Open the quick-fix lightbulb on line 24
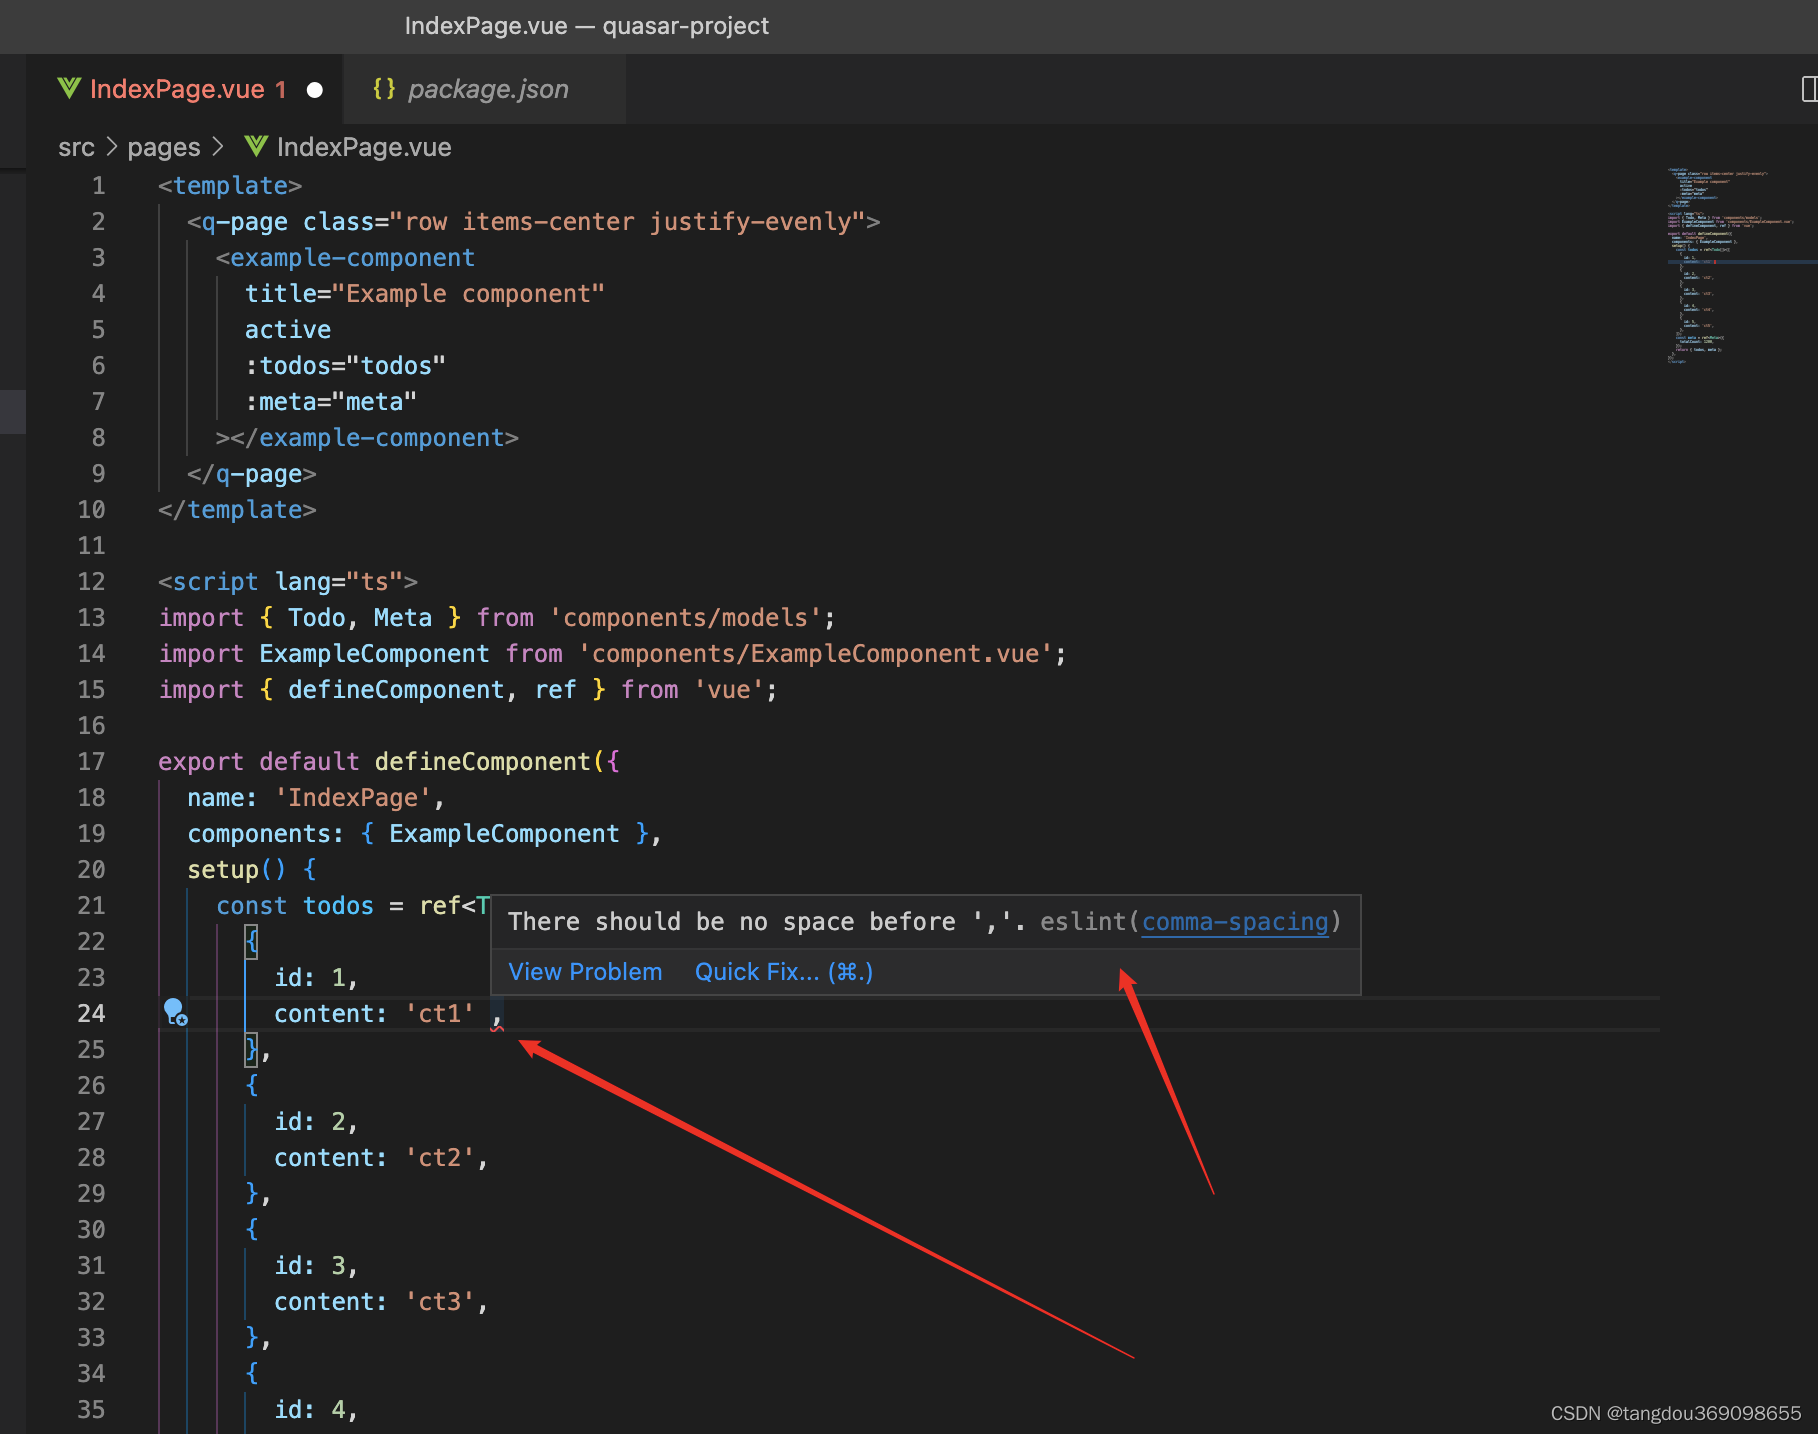Image resolution: width=1818 pixels, height=1434 pixels. (176, 1013)
